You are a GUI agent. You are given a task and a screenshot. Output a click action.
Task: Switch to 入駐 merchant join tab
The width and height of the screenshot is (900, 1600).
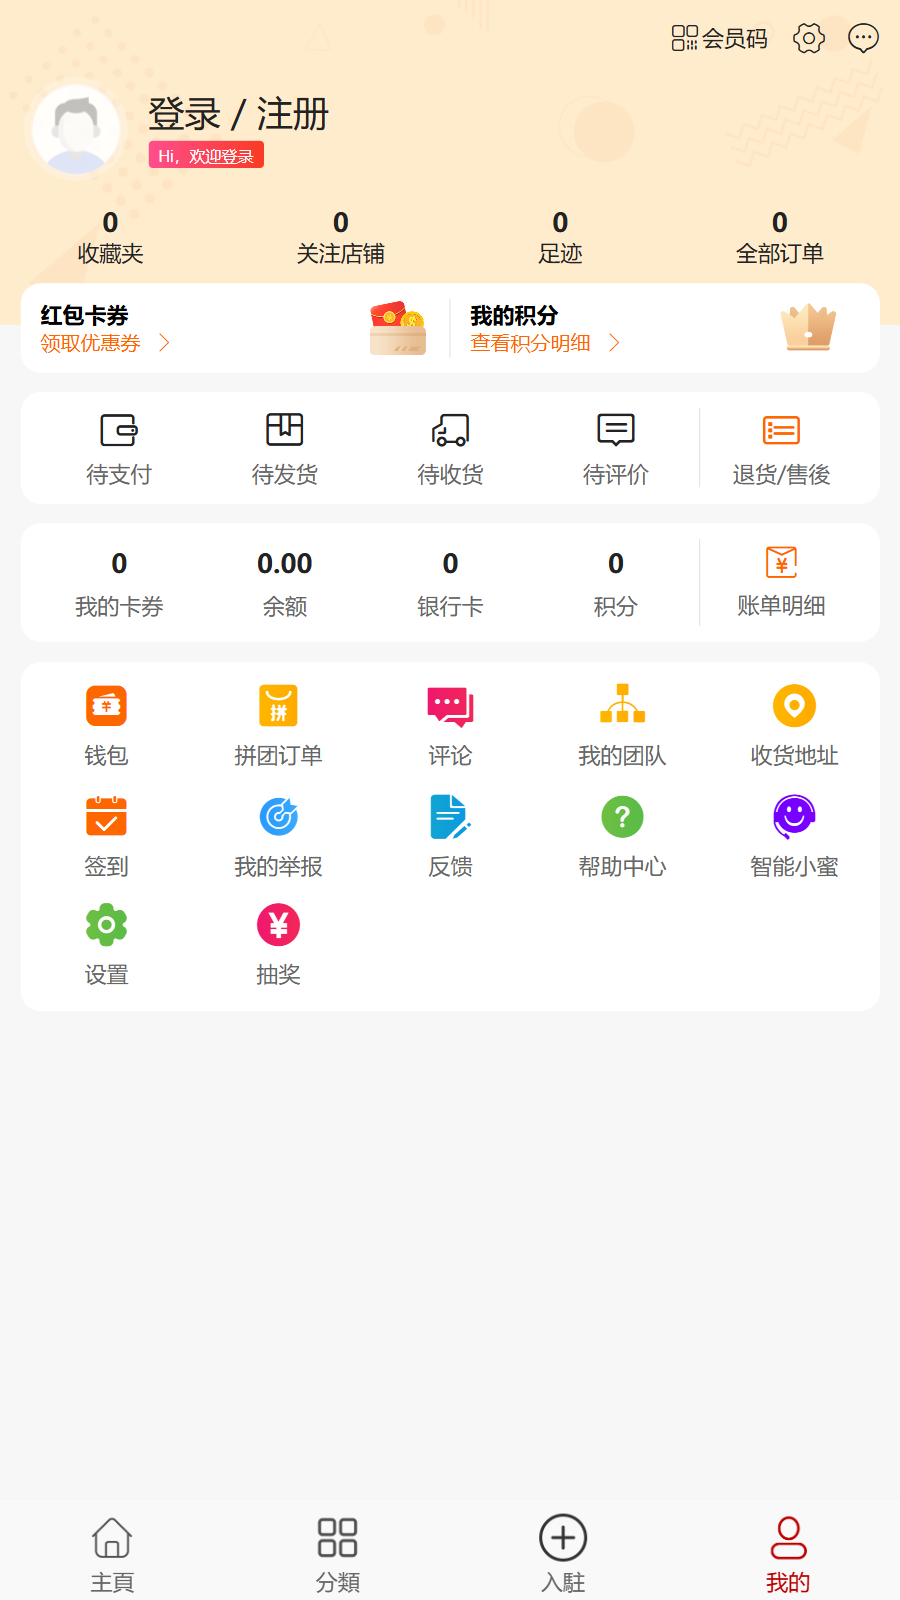point(563,1555)
